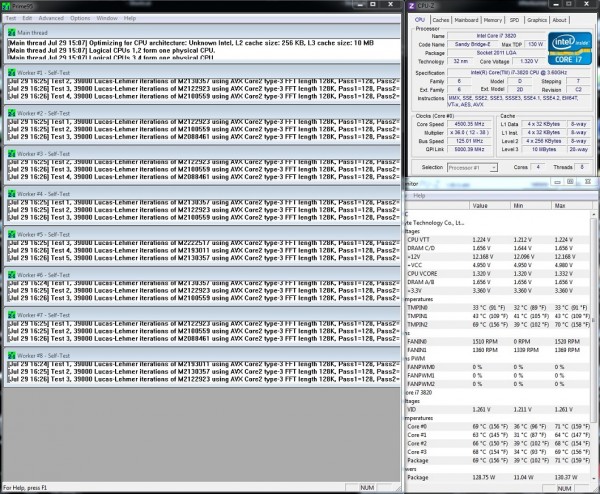
Task: Select the +3.3V voltage row
Action: click(497, 291)
